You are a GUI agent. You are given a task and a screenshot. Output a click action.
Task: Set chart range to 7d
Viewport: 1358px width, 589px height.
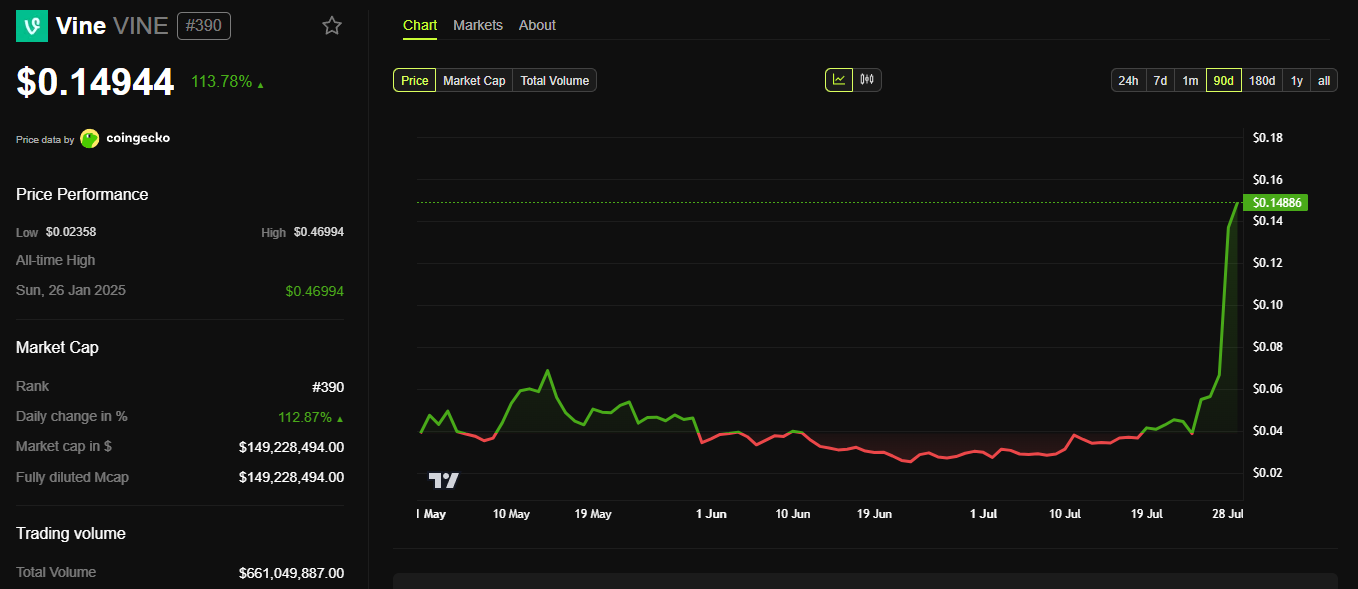point(1160,80)
